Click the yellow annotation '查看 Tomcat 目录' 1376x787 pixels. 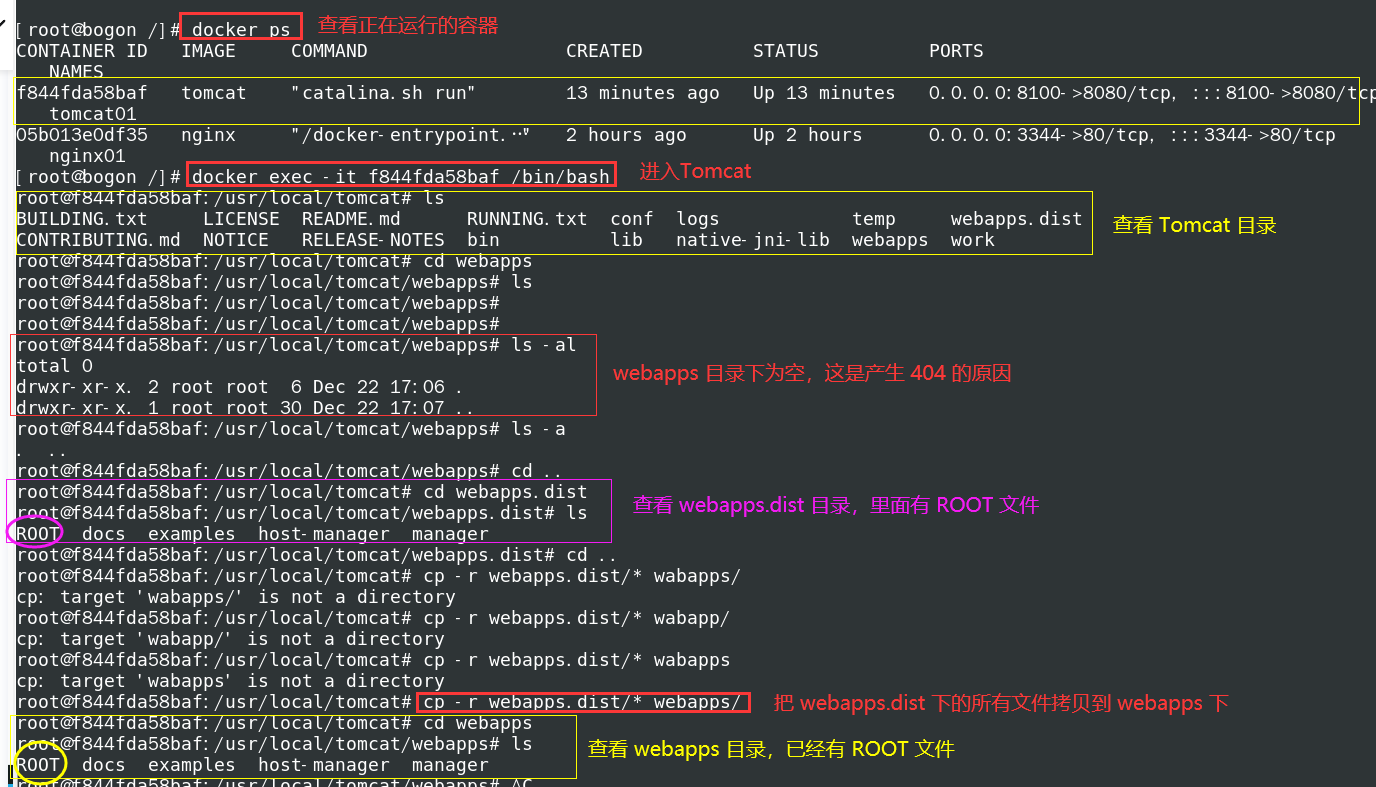(1194, 225)
